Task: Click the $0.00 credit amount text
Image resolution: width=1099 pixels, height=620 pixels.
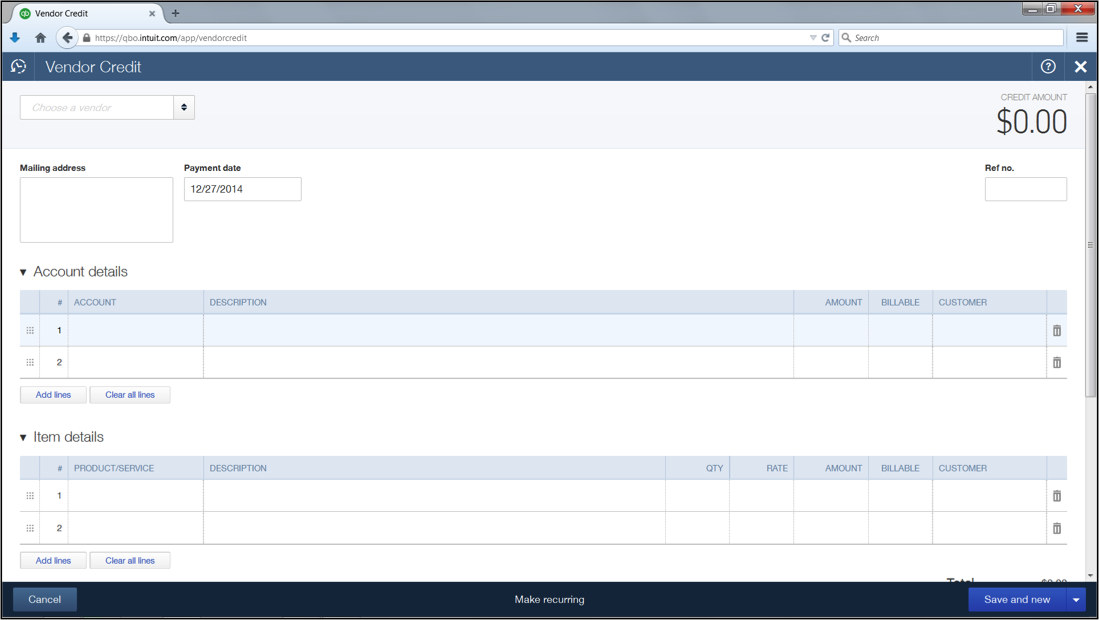Action: tap(1032, 122)
